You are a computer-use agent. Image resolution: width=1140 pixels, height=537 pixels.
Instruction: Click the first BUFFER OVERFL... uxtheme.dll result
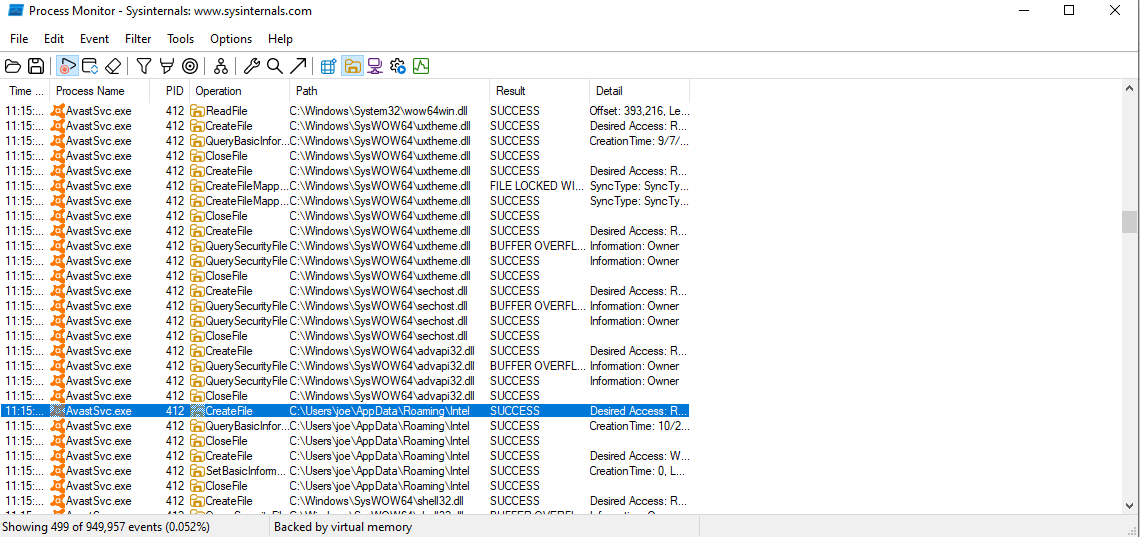tap(537, 246)
